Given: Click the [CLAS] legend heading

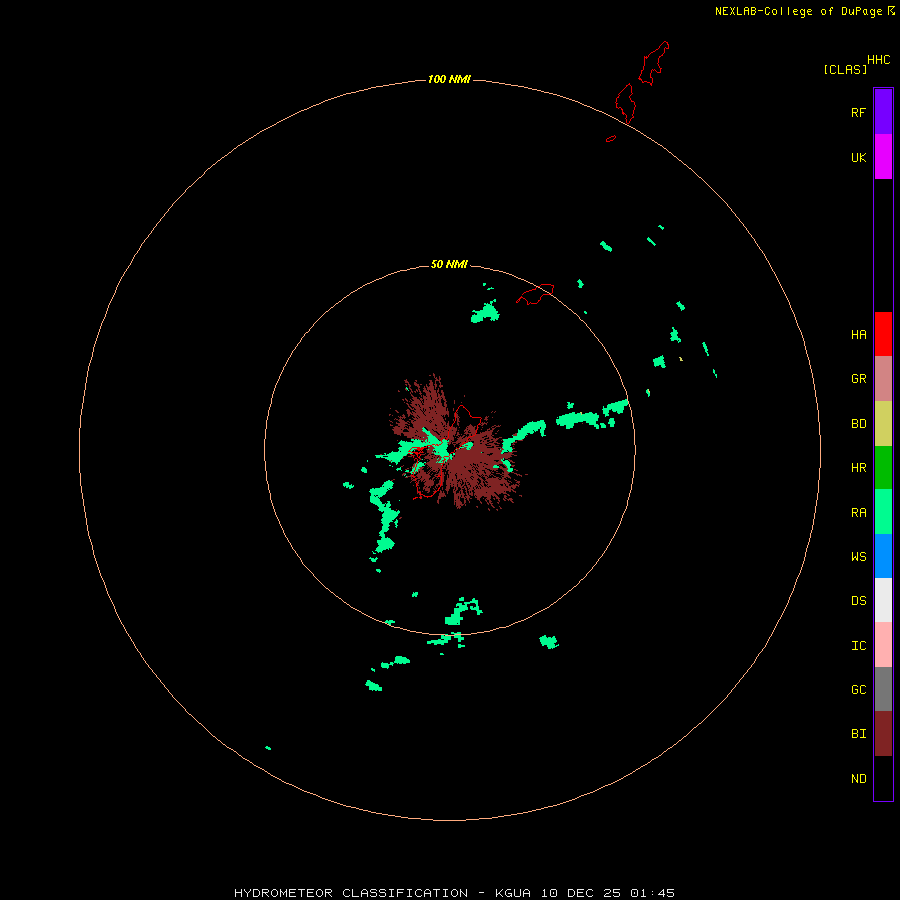Looking at the screenshot, I should pyautogui.click(x=845, y=69).
